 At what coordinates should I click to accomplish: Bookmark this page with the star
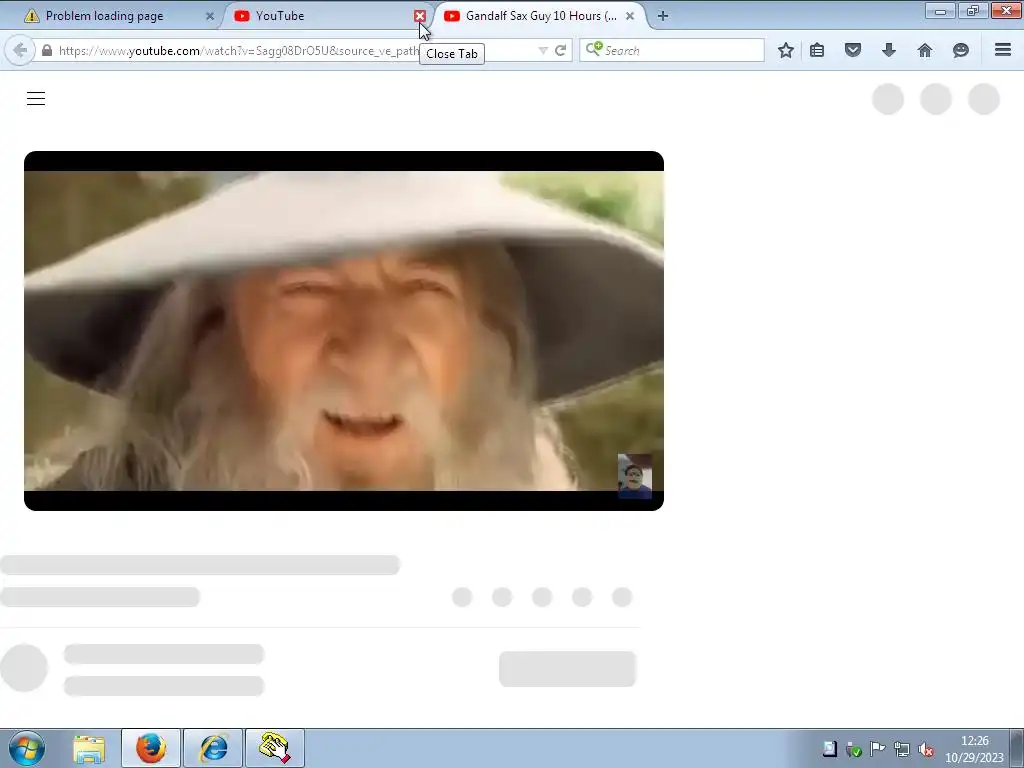pos(786,50)
